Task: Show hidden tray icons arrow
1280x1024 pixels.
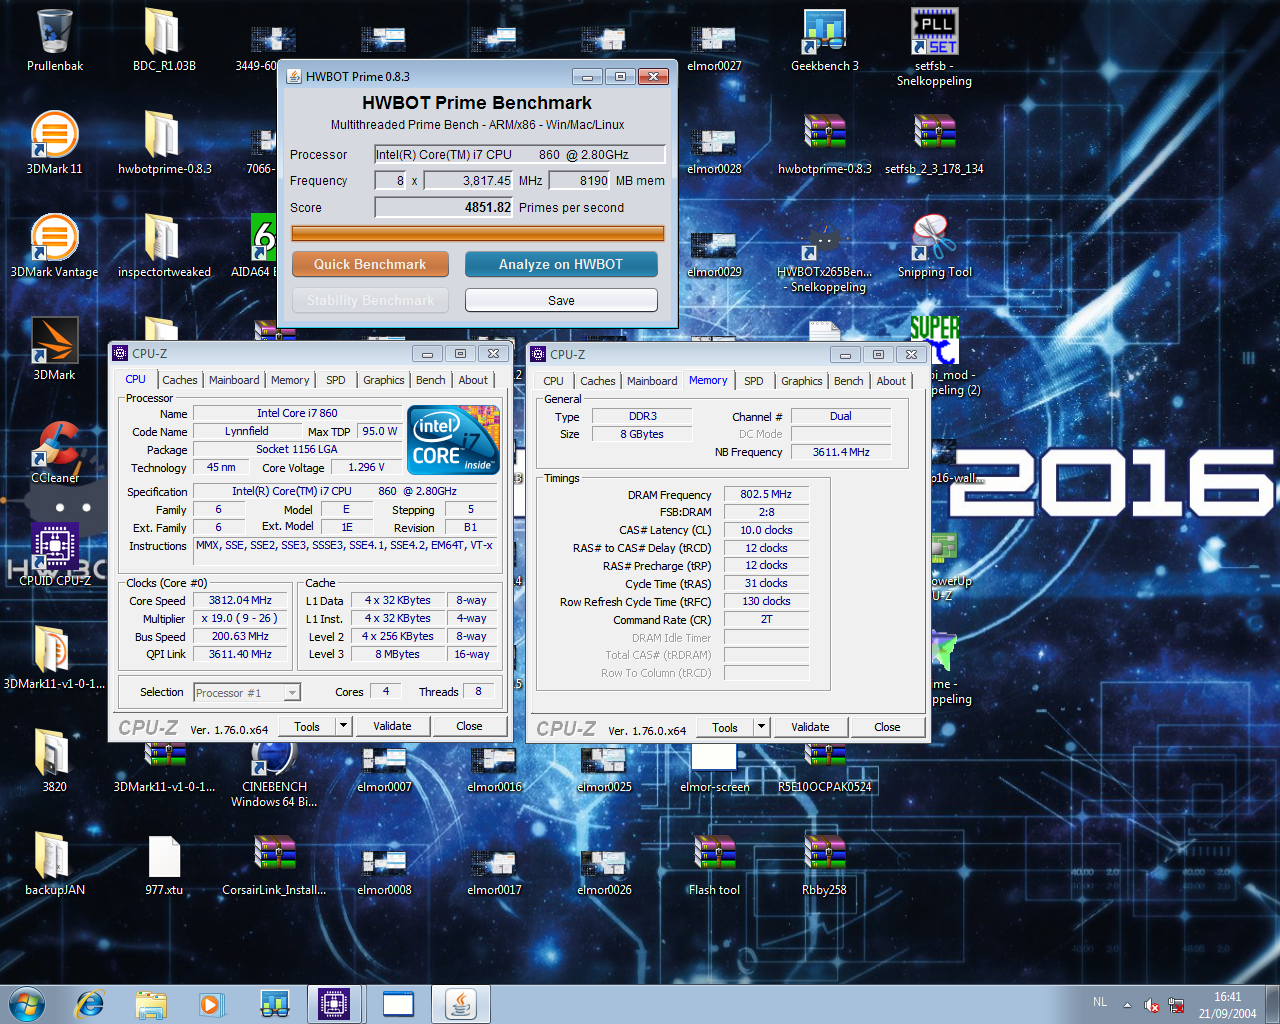Action: pos(1127,1005)
